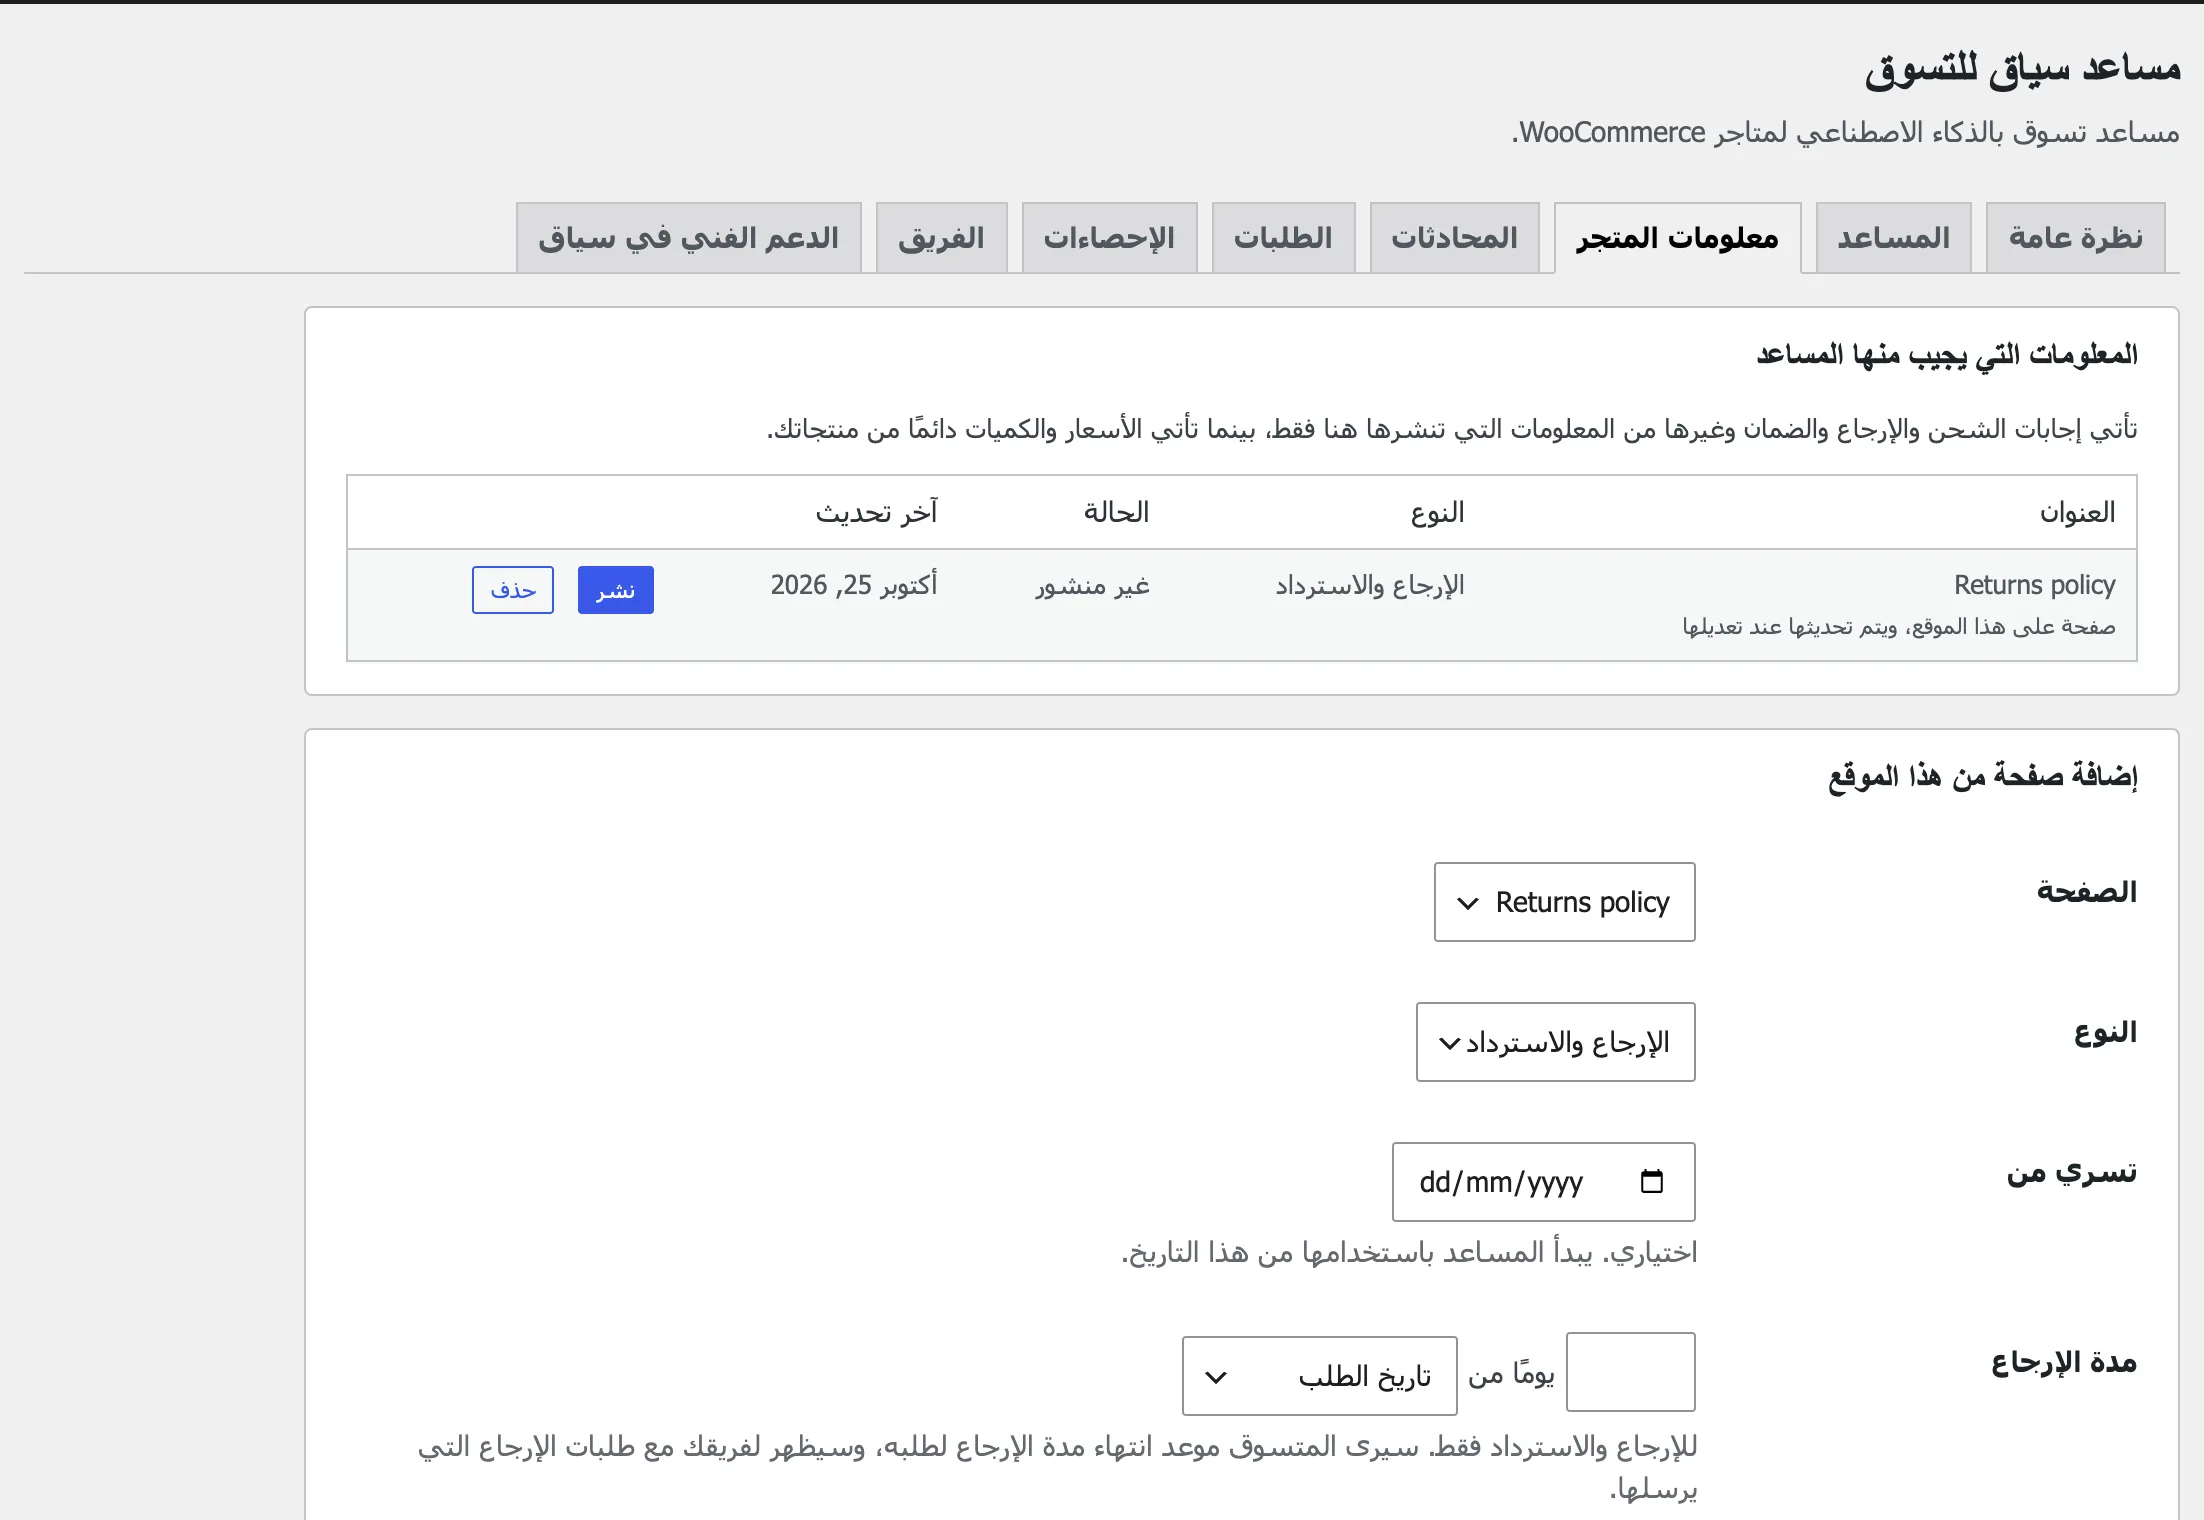Expand the النوع dropdown الإرجاع والاسترداد
The image size is (2204, 1520).
[1555, 1042]
